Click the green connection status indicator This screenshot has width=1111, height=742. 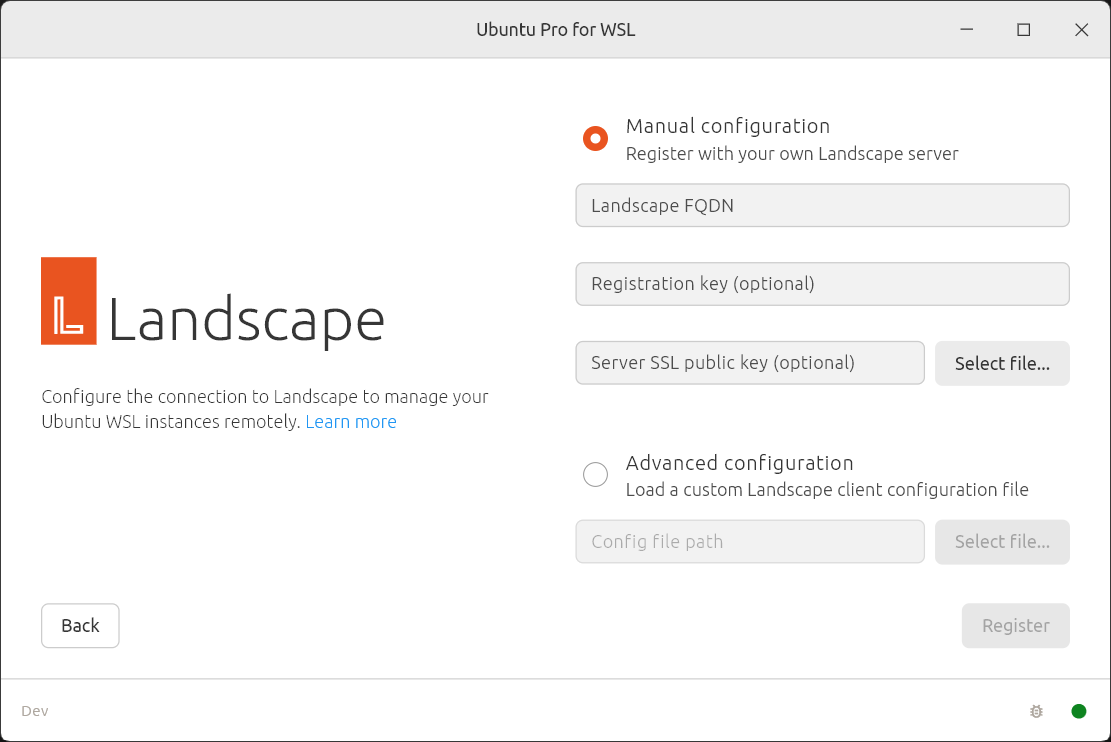coord(1078,710)
